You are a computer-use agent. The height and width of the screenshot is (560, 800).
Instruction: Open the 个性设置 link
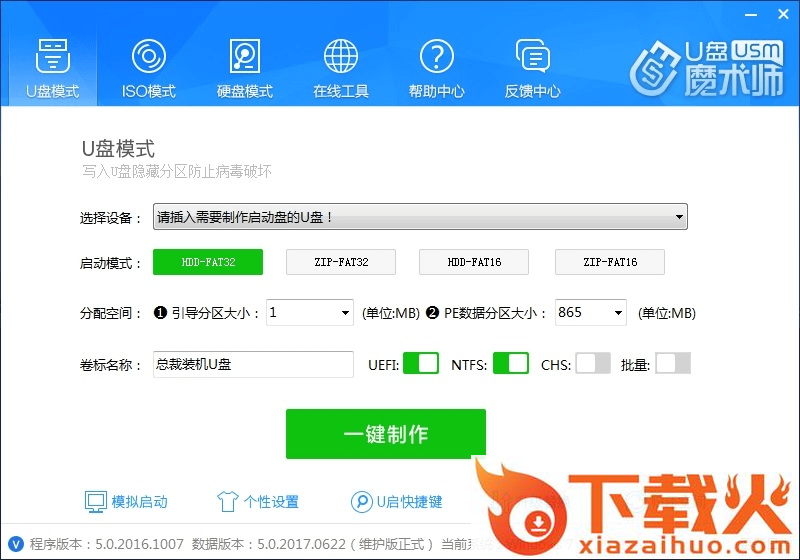271,502
